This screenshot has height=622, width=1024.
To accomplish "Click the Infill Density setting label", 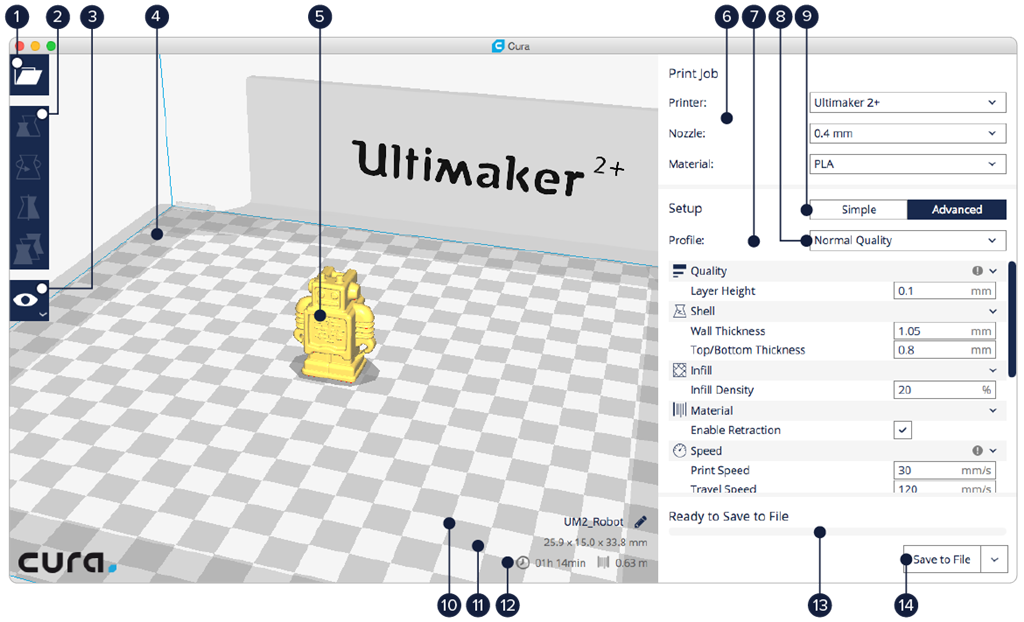I will click(722, 390).
